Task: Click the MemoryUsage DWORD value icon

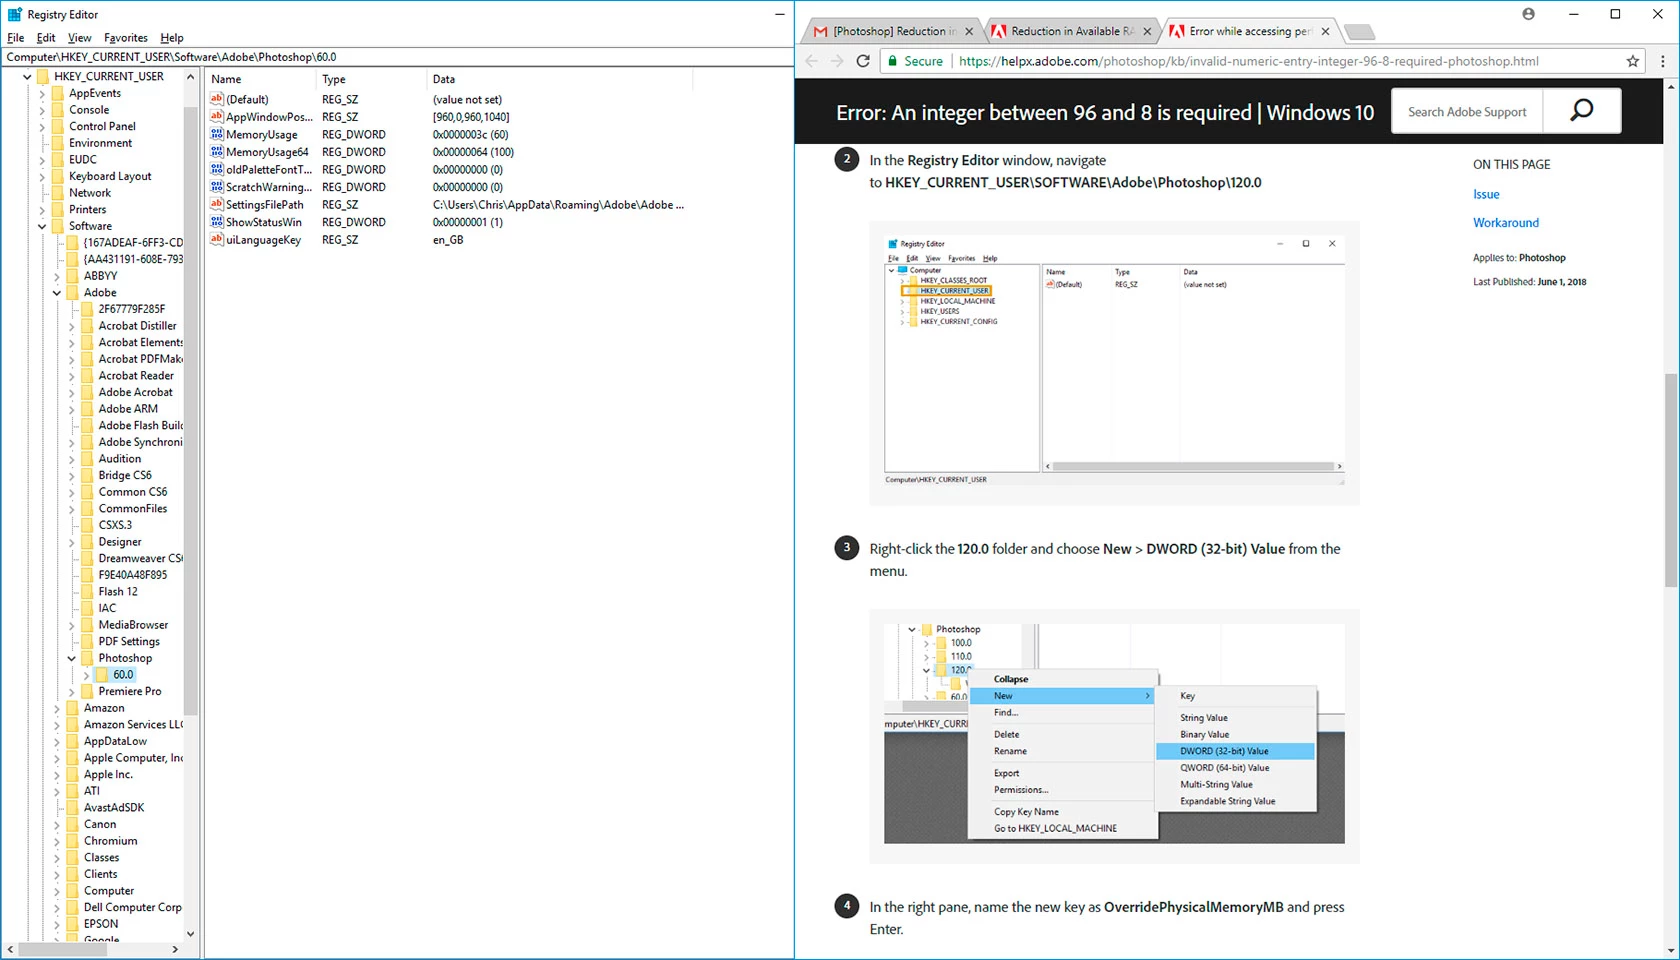Action: point(217,134)
